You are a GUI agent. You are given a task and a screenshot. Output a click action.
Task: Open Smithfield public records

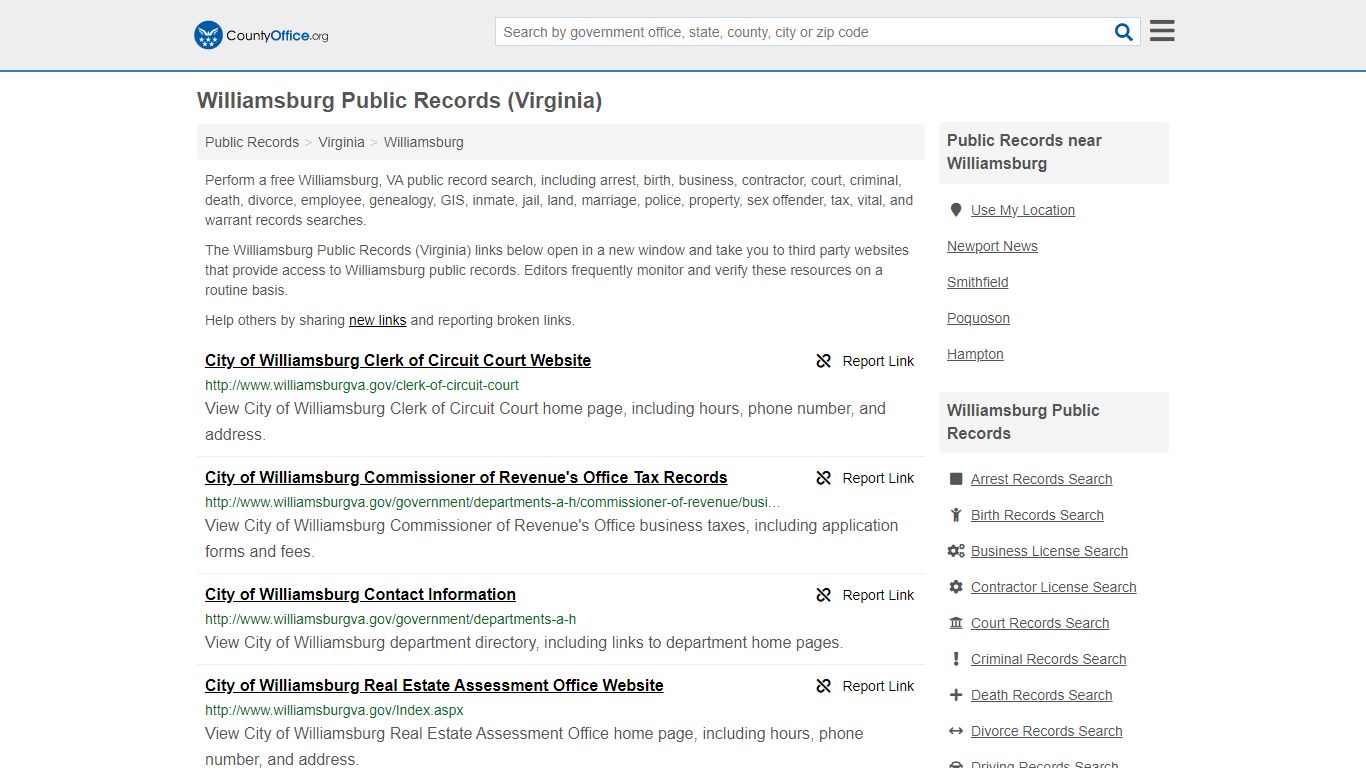pos(977,282)
